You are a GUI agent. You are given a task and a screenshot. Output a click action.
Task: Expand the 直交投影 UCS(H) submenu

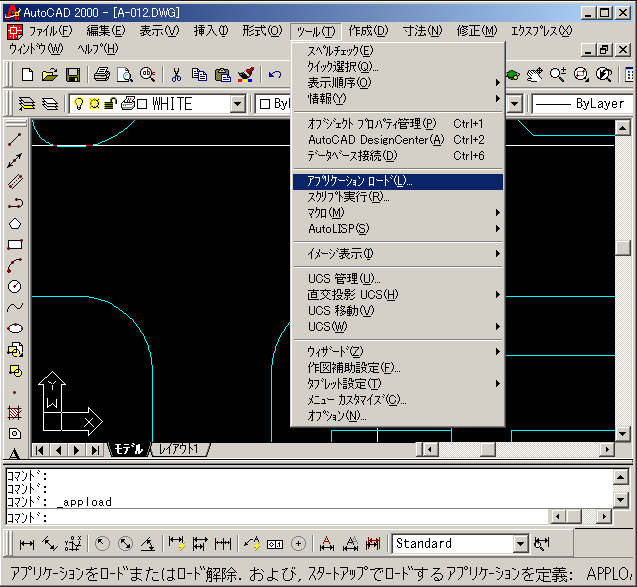pyautogui.click(x=398, y=295)
